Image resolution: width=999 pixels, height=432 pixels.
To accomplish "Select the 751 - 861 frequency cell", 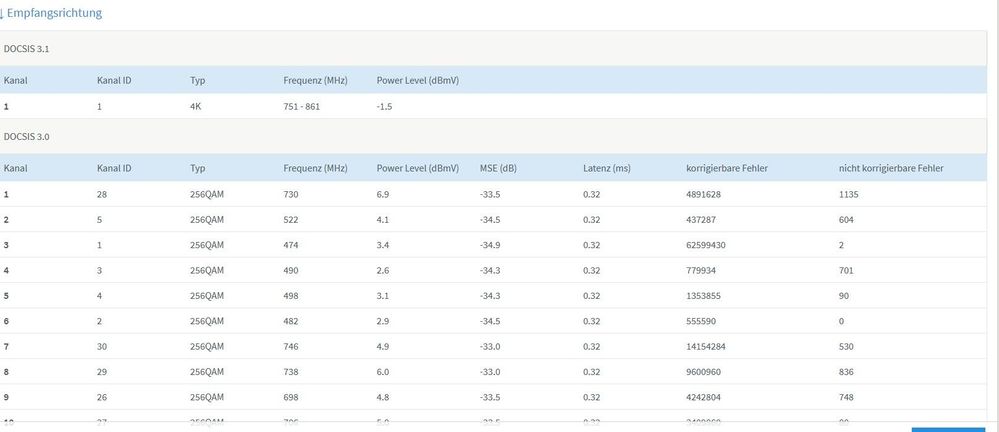I will 302,106.
